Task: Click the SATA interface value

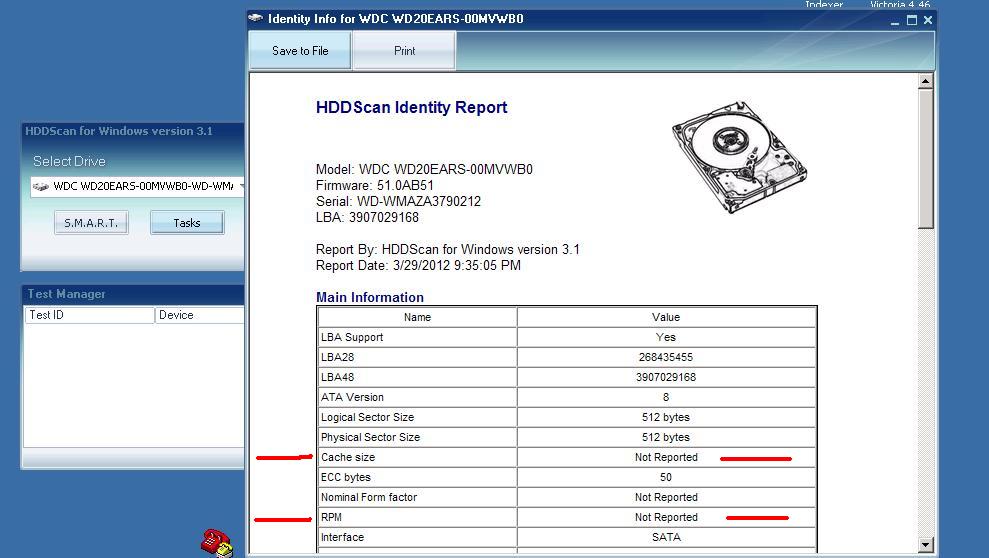Action: pyautogui.click(x=666, y=537)
